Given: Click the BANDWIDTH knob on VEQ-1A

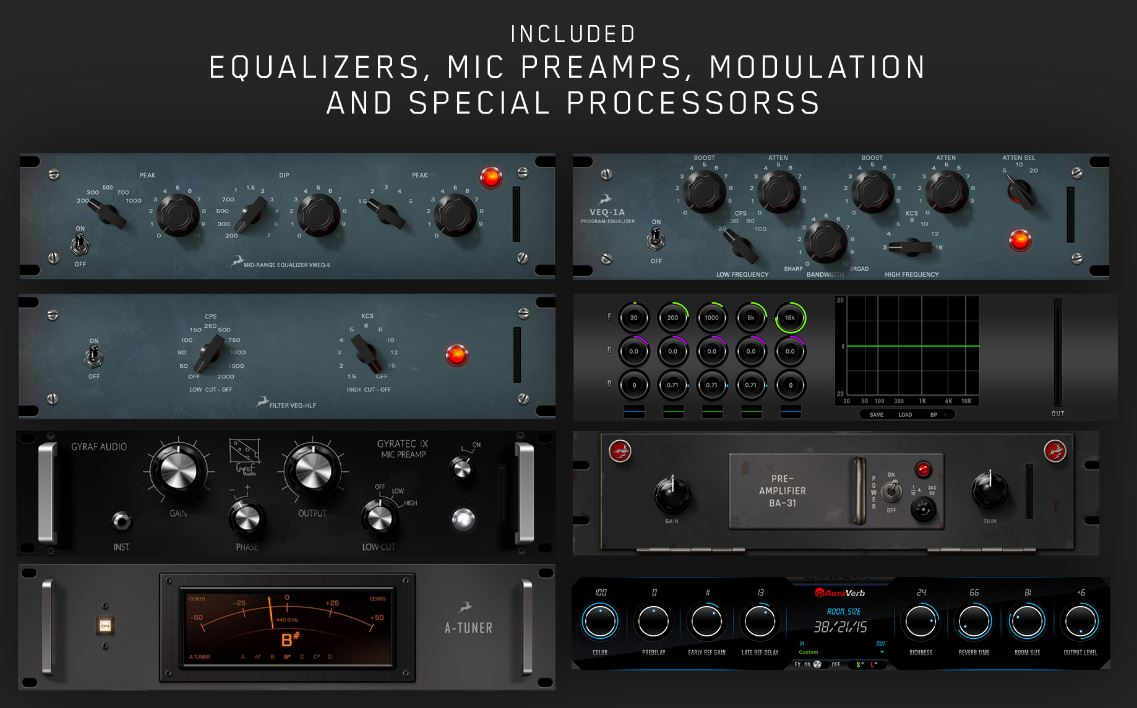Looking at the screenshot, I should click(826, 242).
